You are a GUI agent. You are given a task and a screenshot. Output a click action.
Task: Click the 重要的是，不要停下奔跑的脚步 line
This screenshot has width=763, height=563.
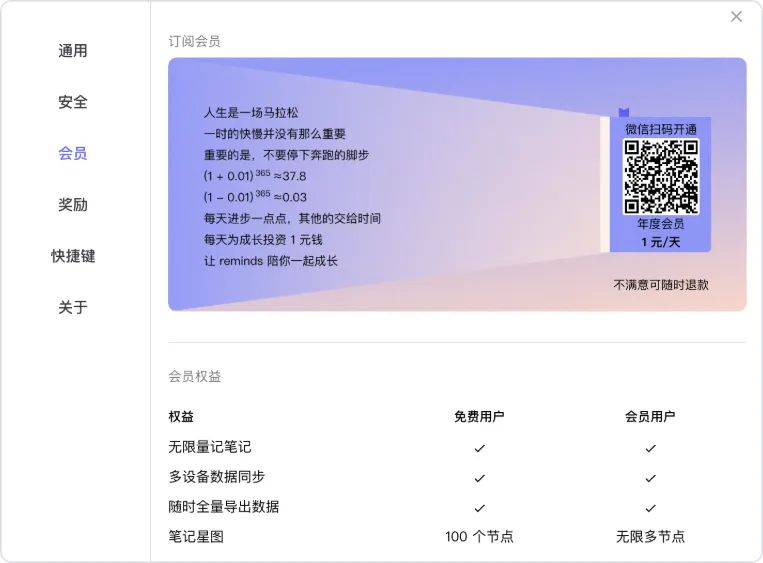point(286,155)
